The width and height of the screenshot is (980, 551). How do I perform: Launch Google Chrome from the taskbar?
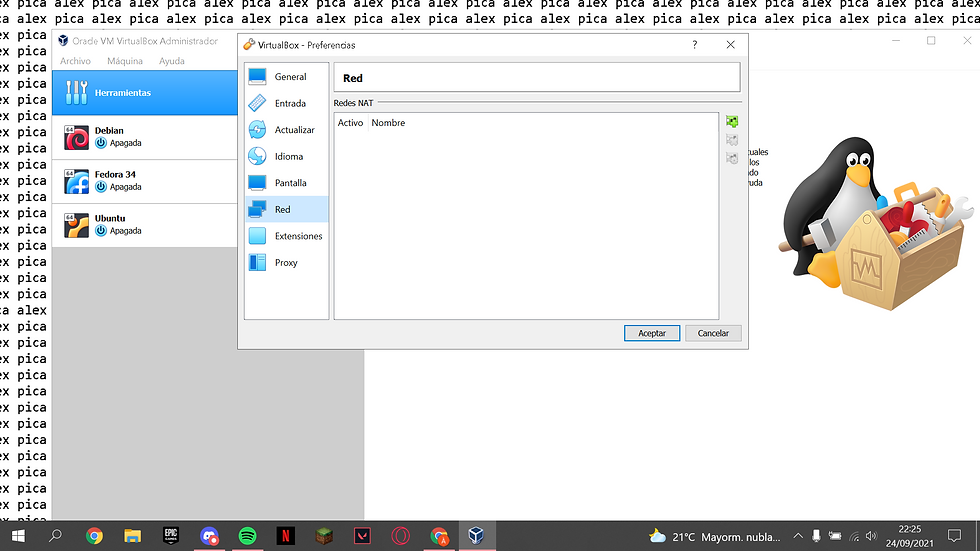point(94,536)
